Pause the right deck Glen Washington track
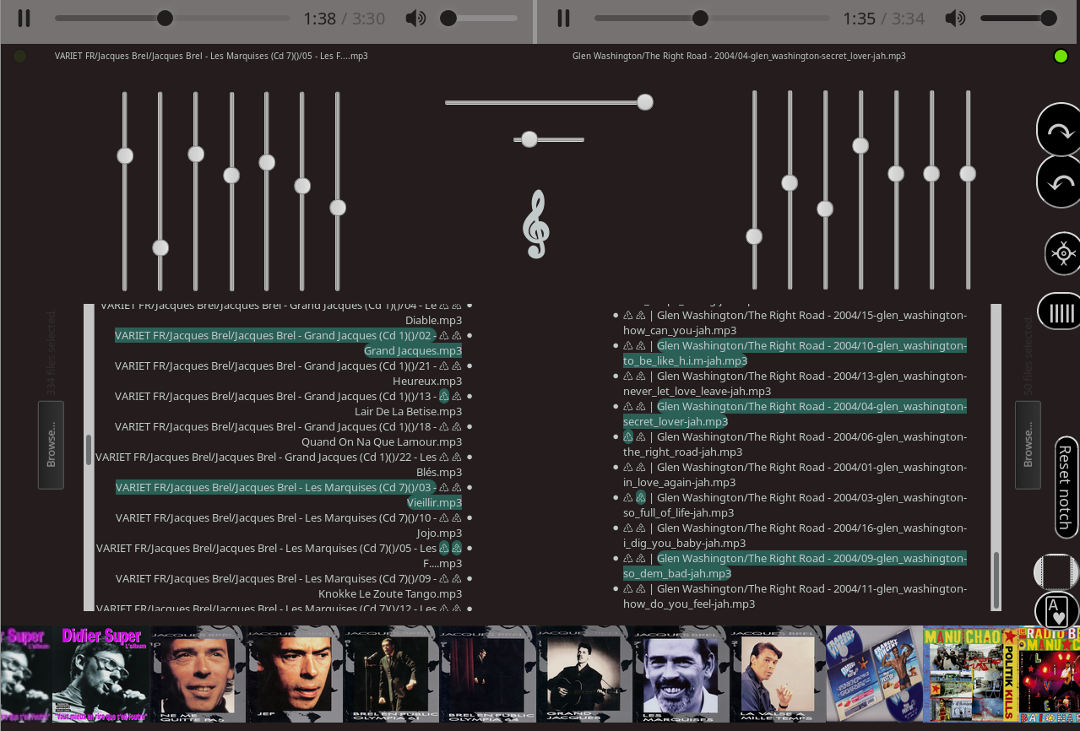This screenshot has width=1080, height=731. pyautogui.click(x=563, y=18)
